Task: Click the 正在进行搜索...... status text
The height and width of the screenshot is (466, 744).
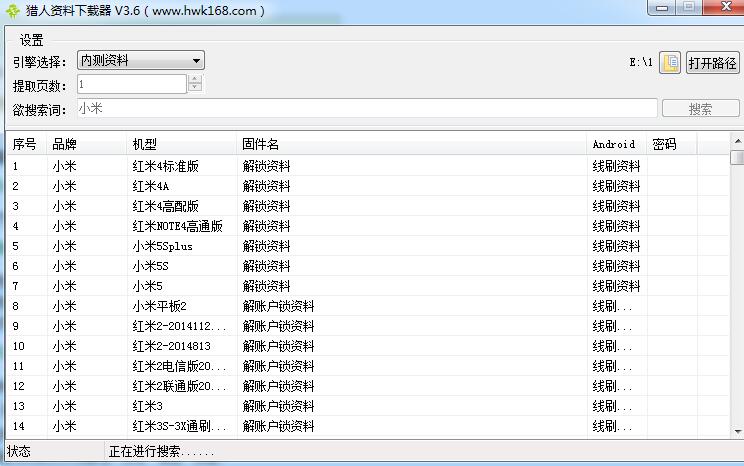Action: [x=161, y=451]
